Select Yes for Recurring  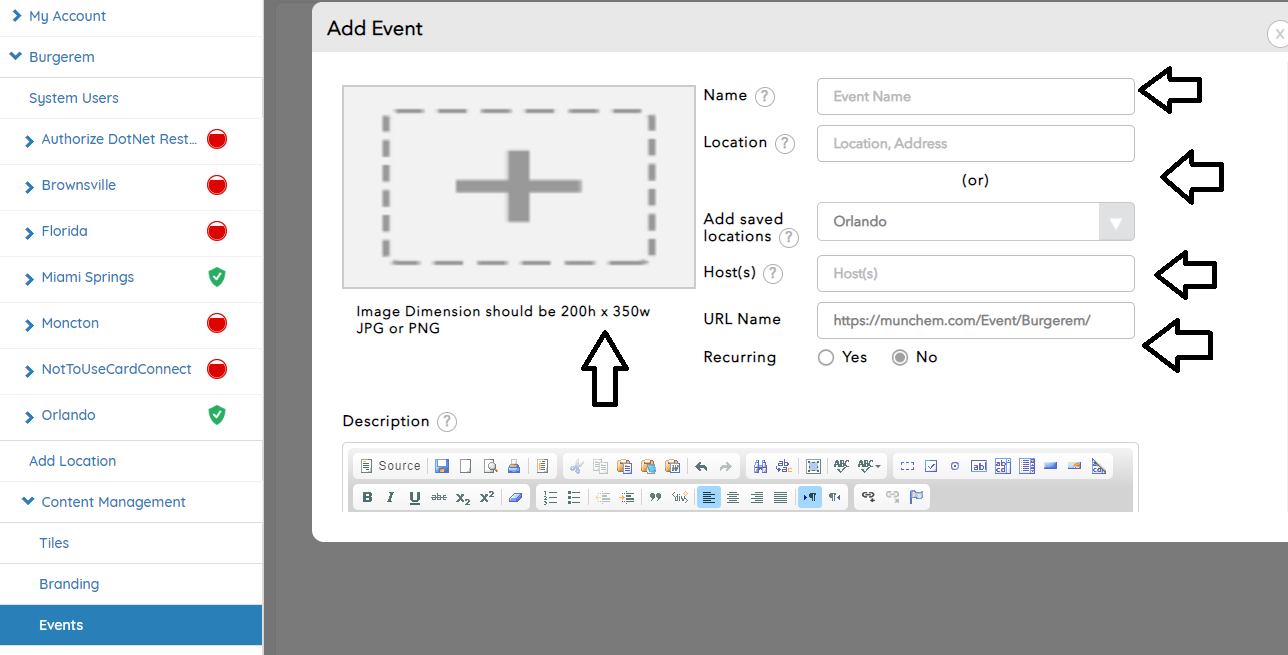click(826, 357)
